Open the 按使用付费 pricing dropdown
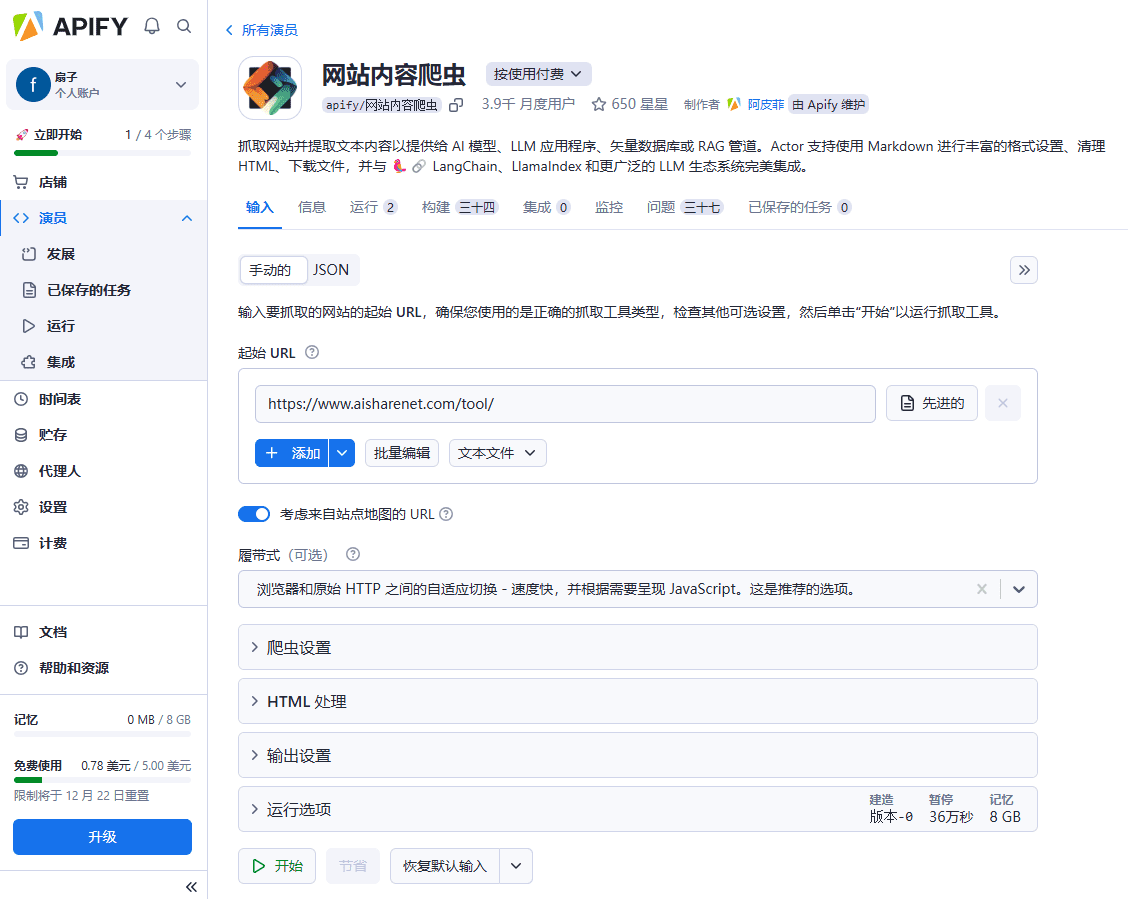Image resolution: width=1128 pixels, height=899 pixels. [539, 74]
